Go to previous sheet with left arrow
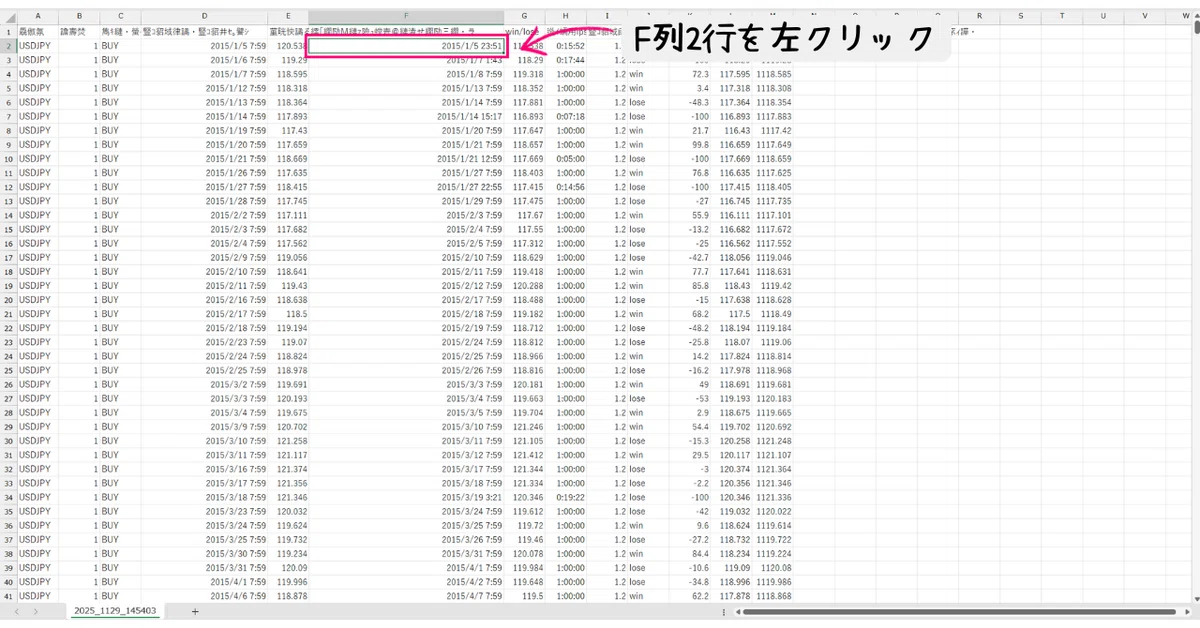 [16, 610]
